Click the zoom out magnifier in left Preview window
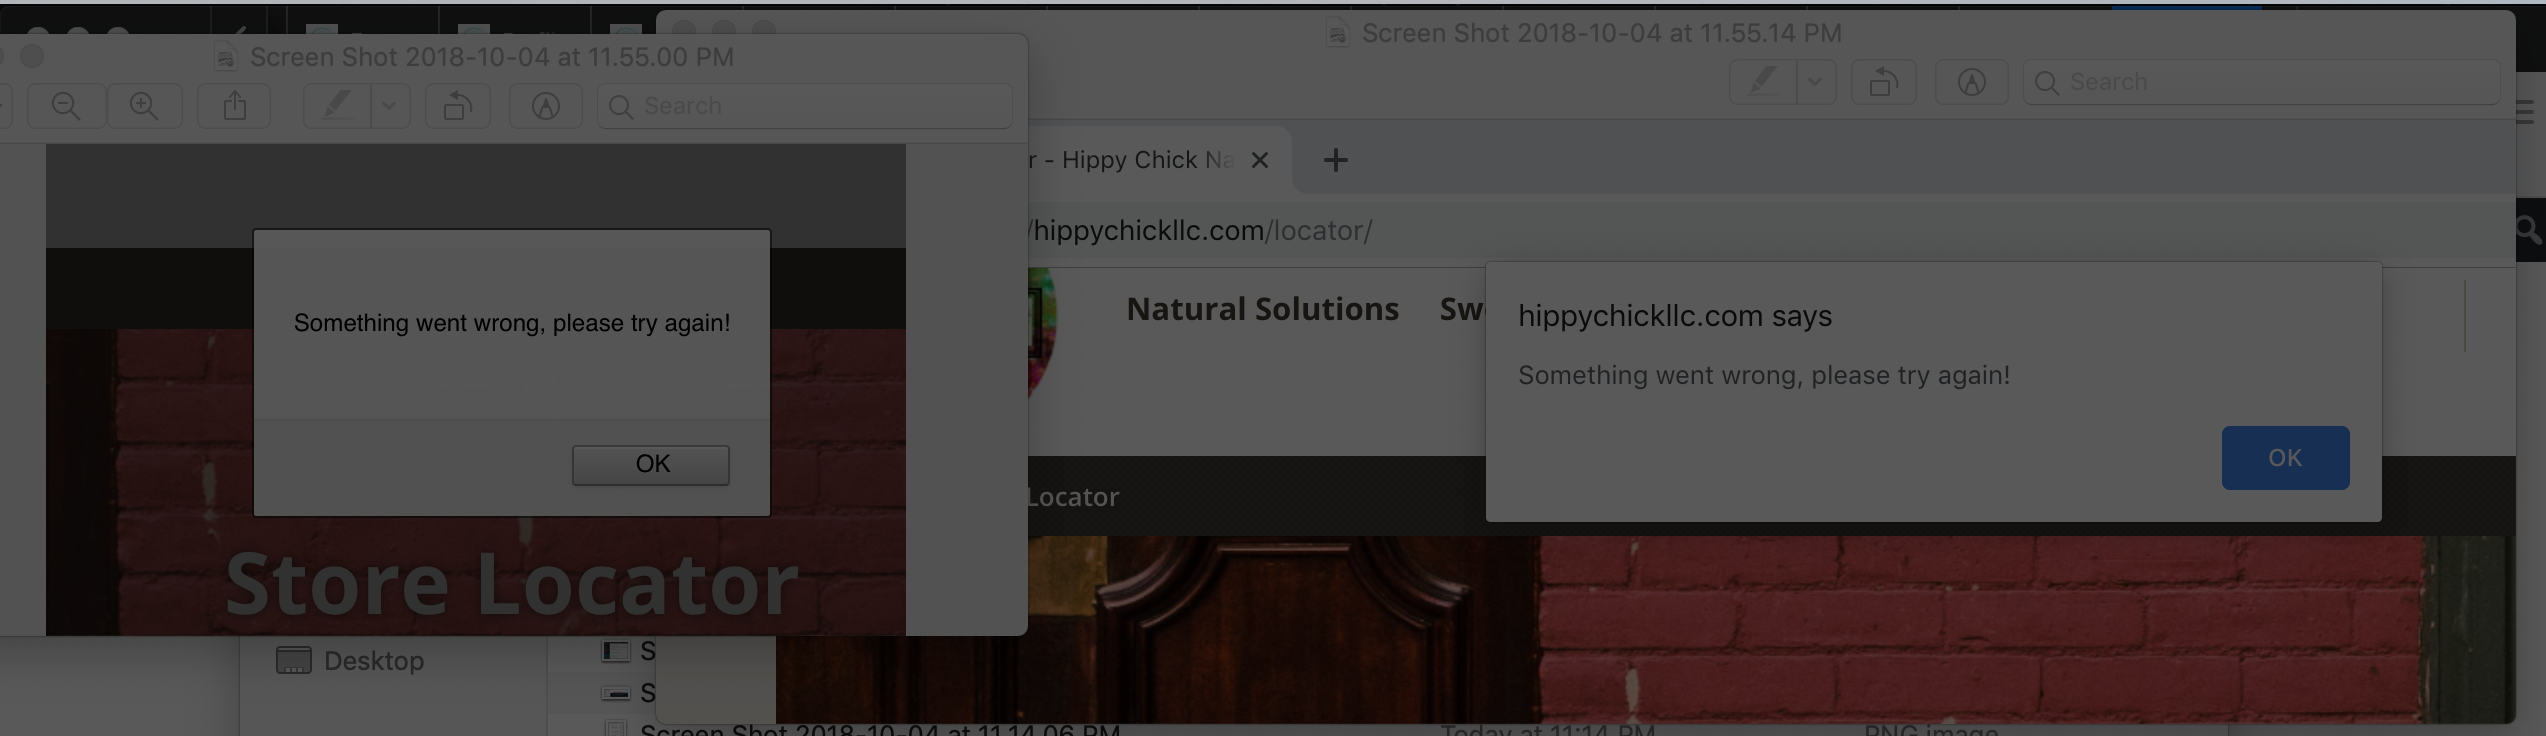The width and height of the screenshot is (2546, 736). click(66, 106)
